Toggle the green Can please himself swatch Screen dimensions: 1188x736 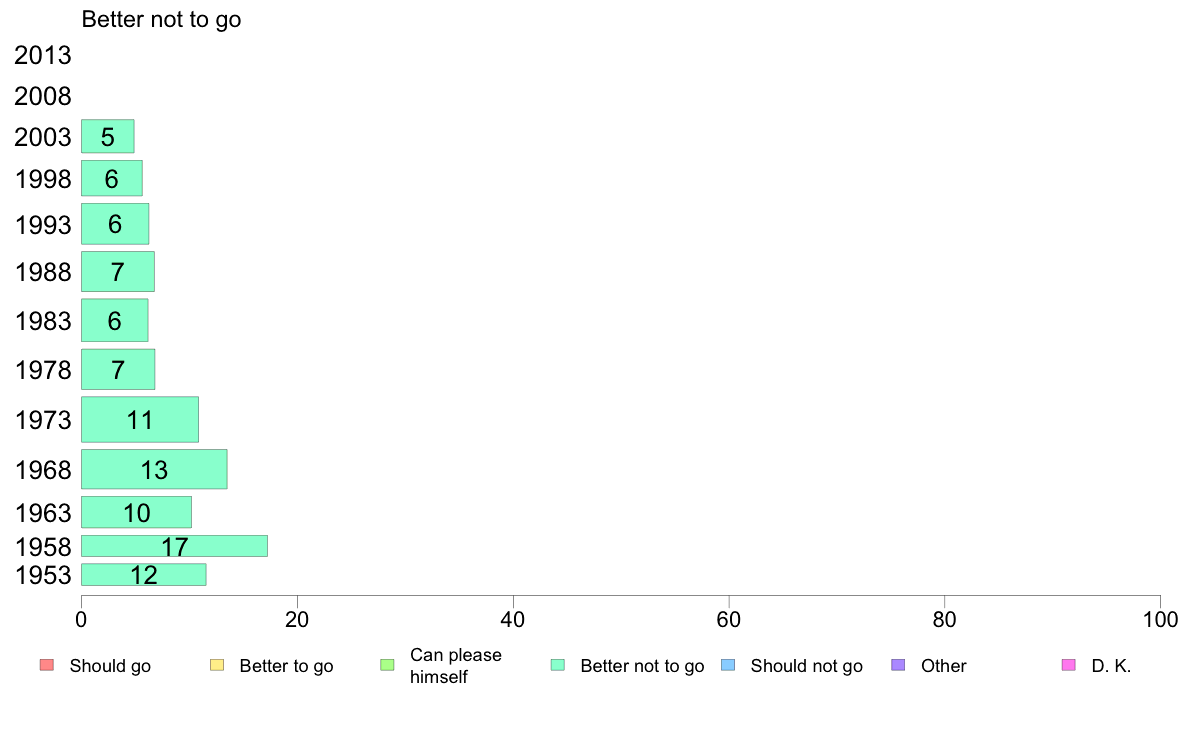point(387,666)
